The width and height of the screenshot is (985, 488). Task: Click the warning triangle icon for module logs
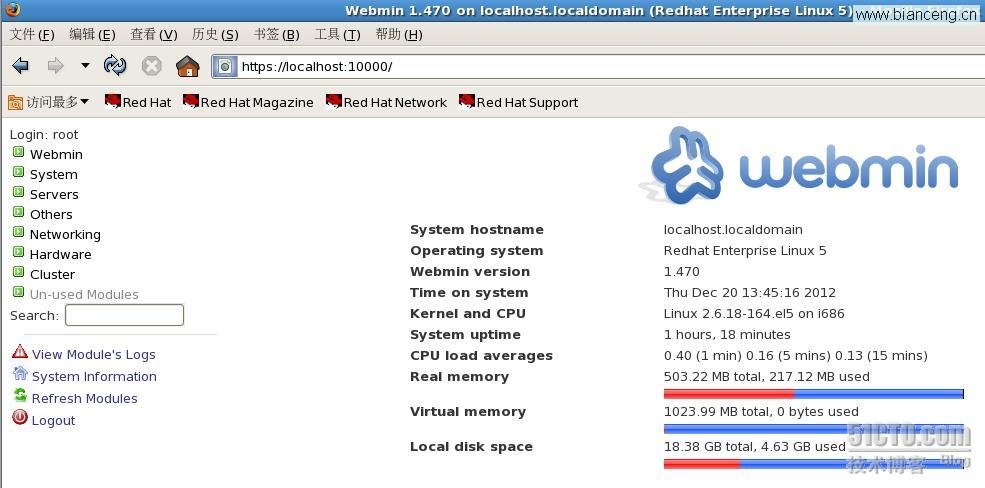(20, 352)
